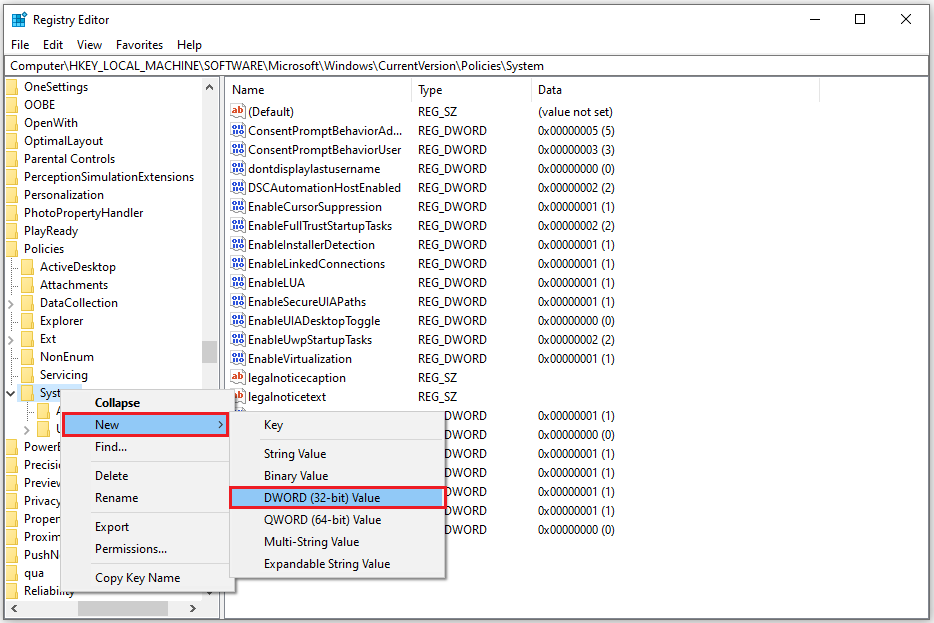This screenshot has width=934, height=623.
Task: Click the ActiveDesktop folder icon
Action: coord(27,267)
